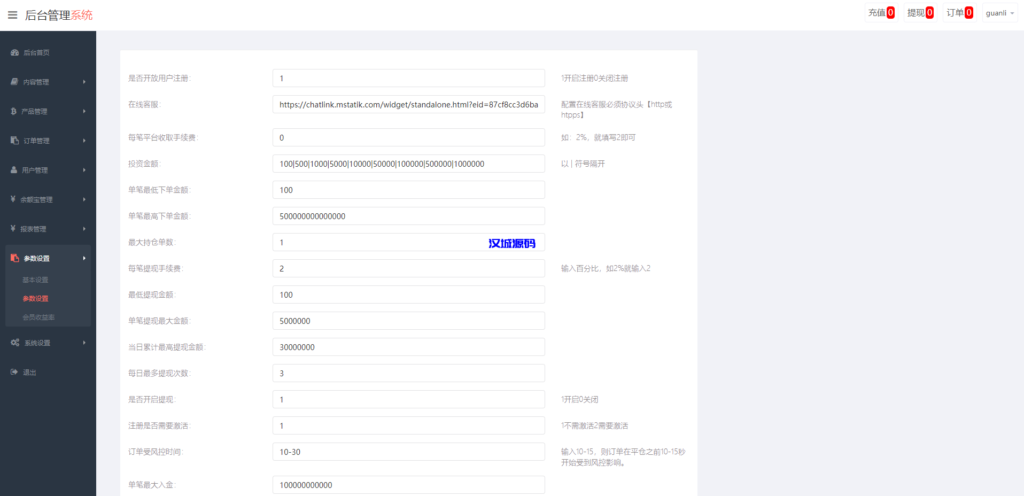1024x496 pixels.
Task: Focus the 每笔提现手续费 input field
Action: pos(408,268)
